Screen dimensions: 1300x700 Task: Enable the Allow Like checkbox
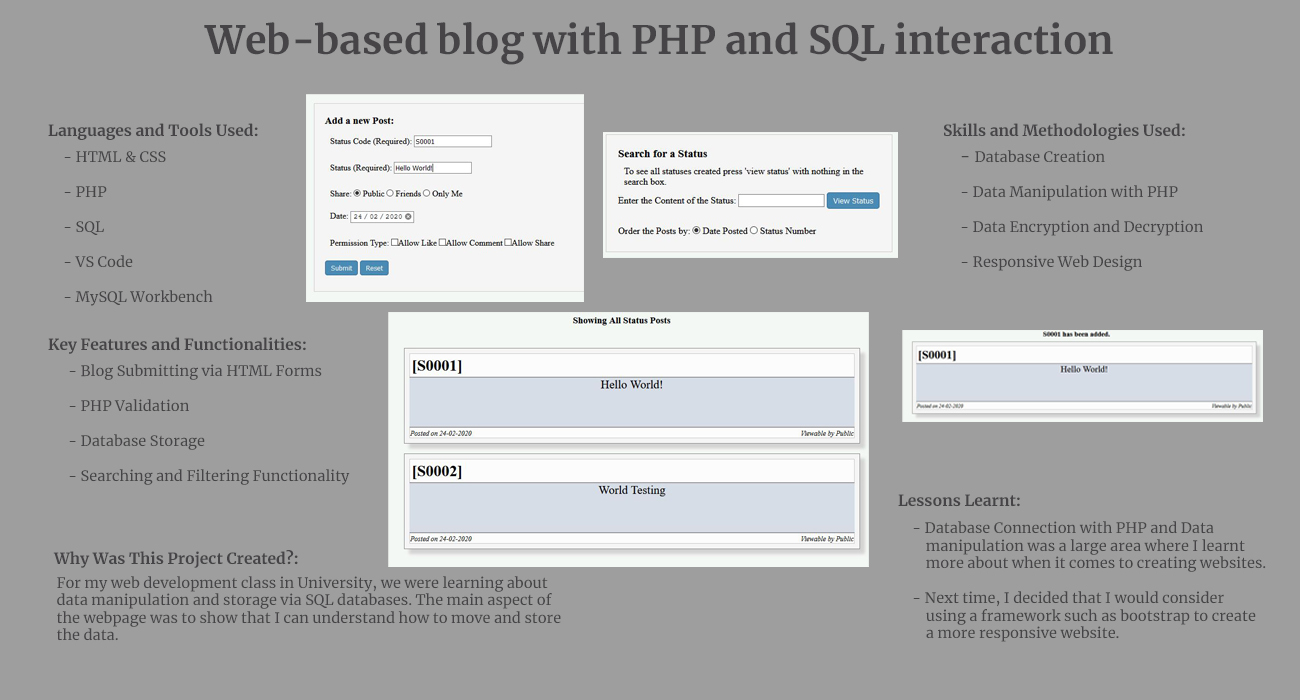tap(395, 242)
